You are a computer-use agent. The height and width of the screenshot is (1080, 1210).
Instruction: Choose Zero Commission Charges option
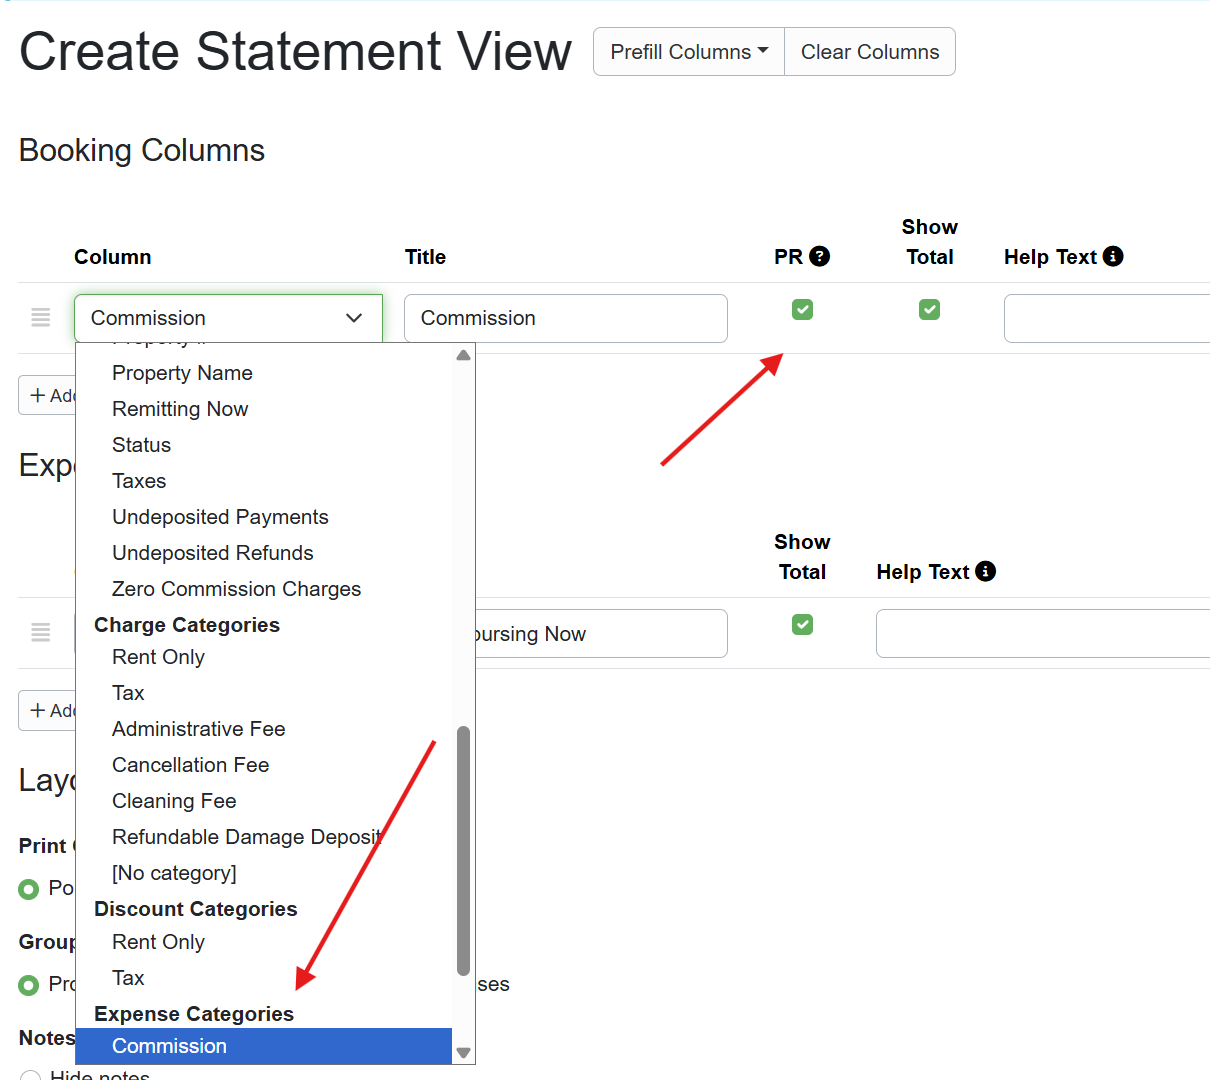coord(236,589)
